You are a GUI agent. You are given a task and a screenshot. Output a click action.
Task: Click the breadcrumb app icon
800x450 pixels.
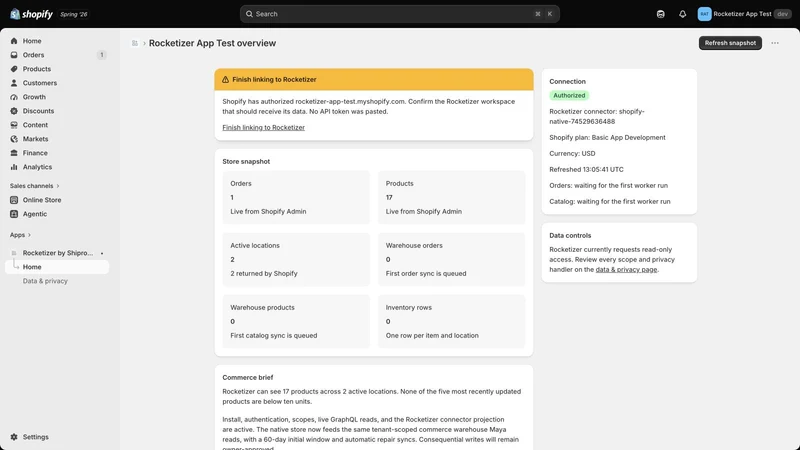135,43
